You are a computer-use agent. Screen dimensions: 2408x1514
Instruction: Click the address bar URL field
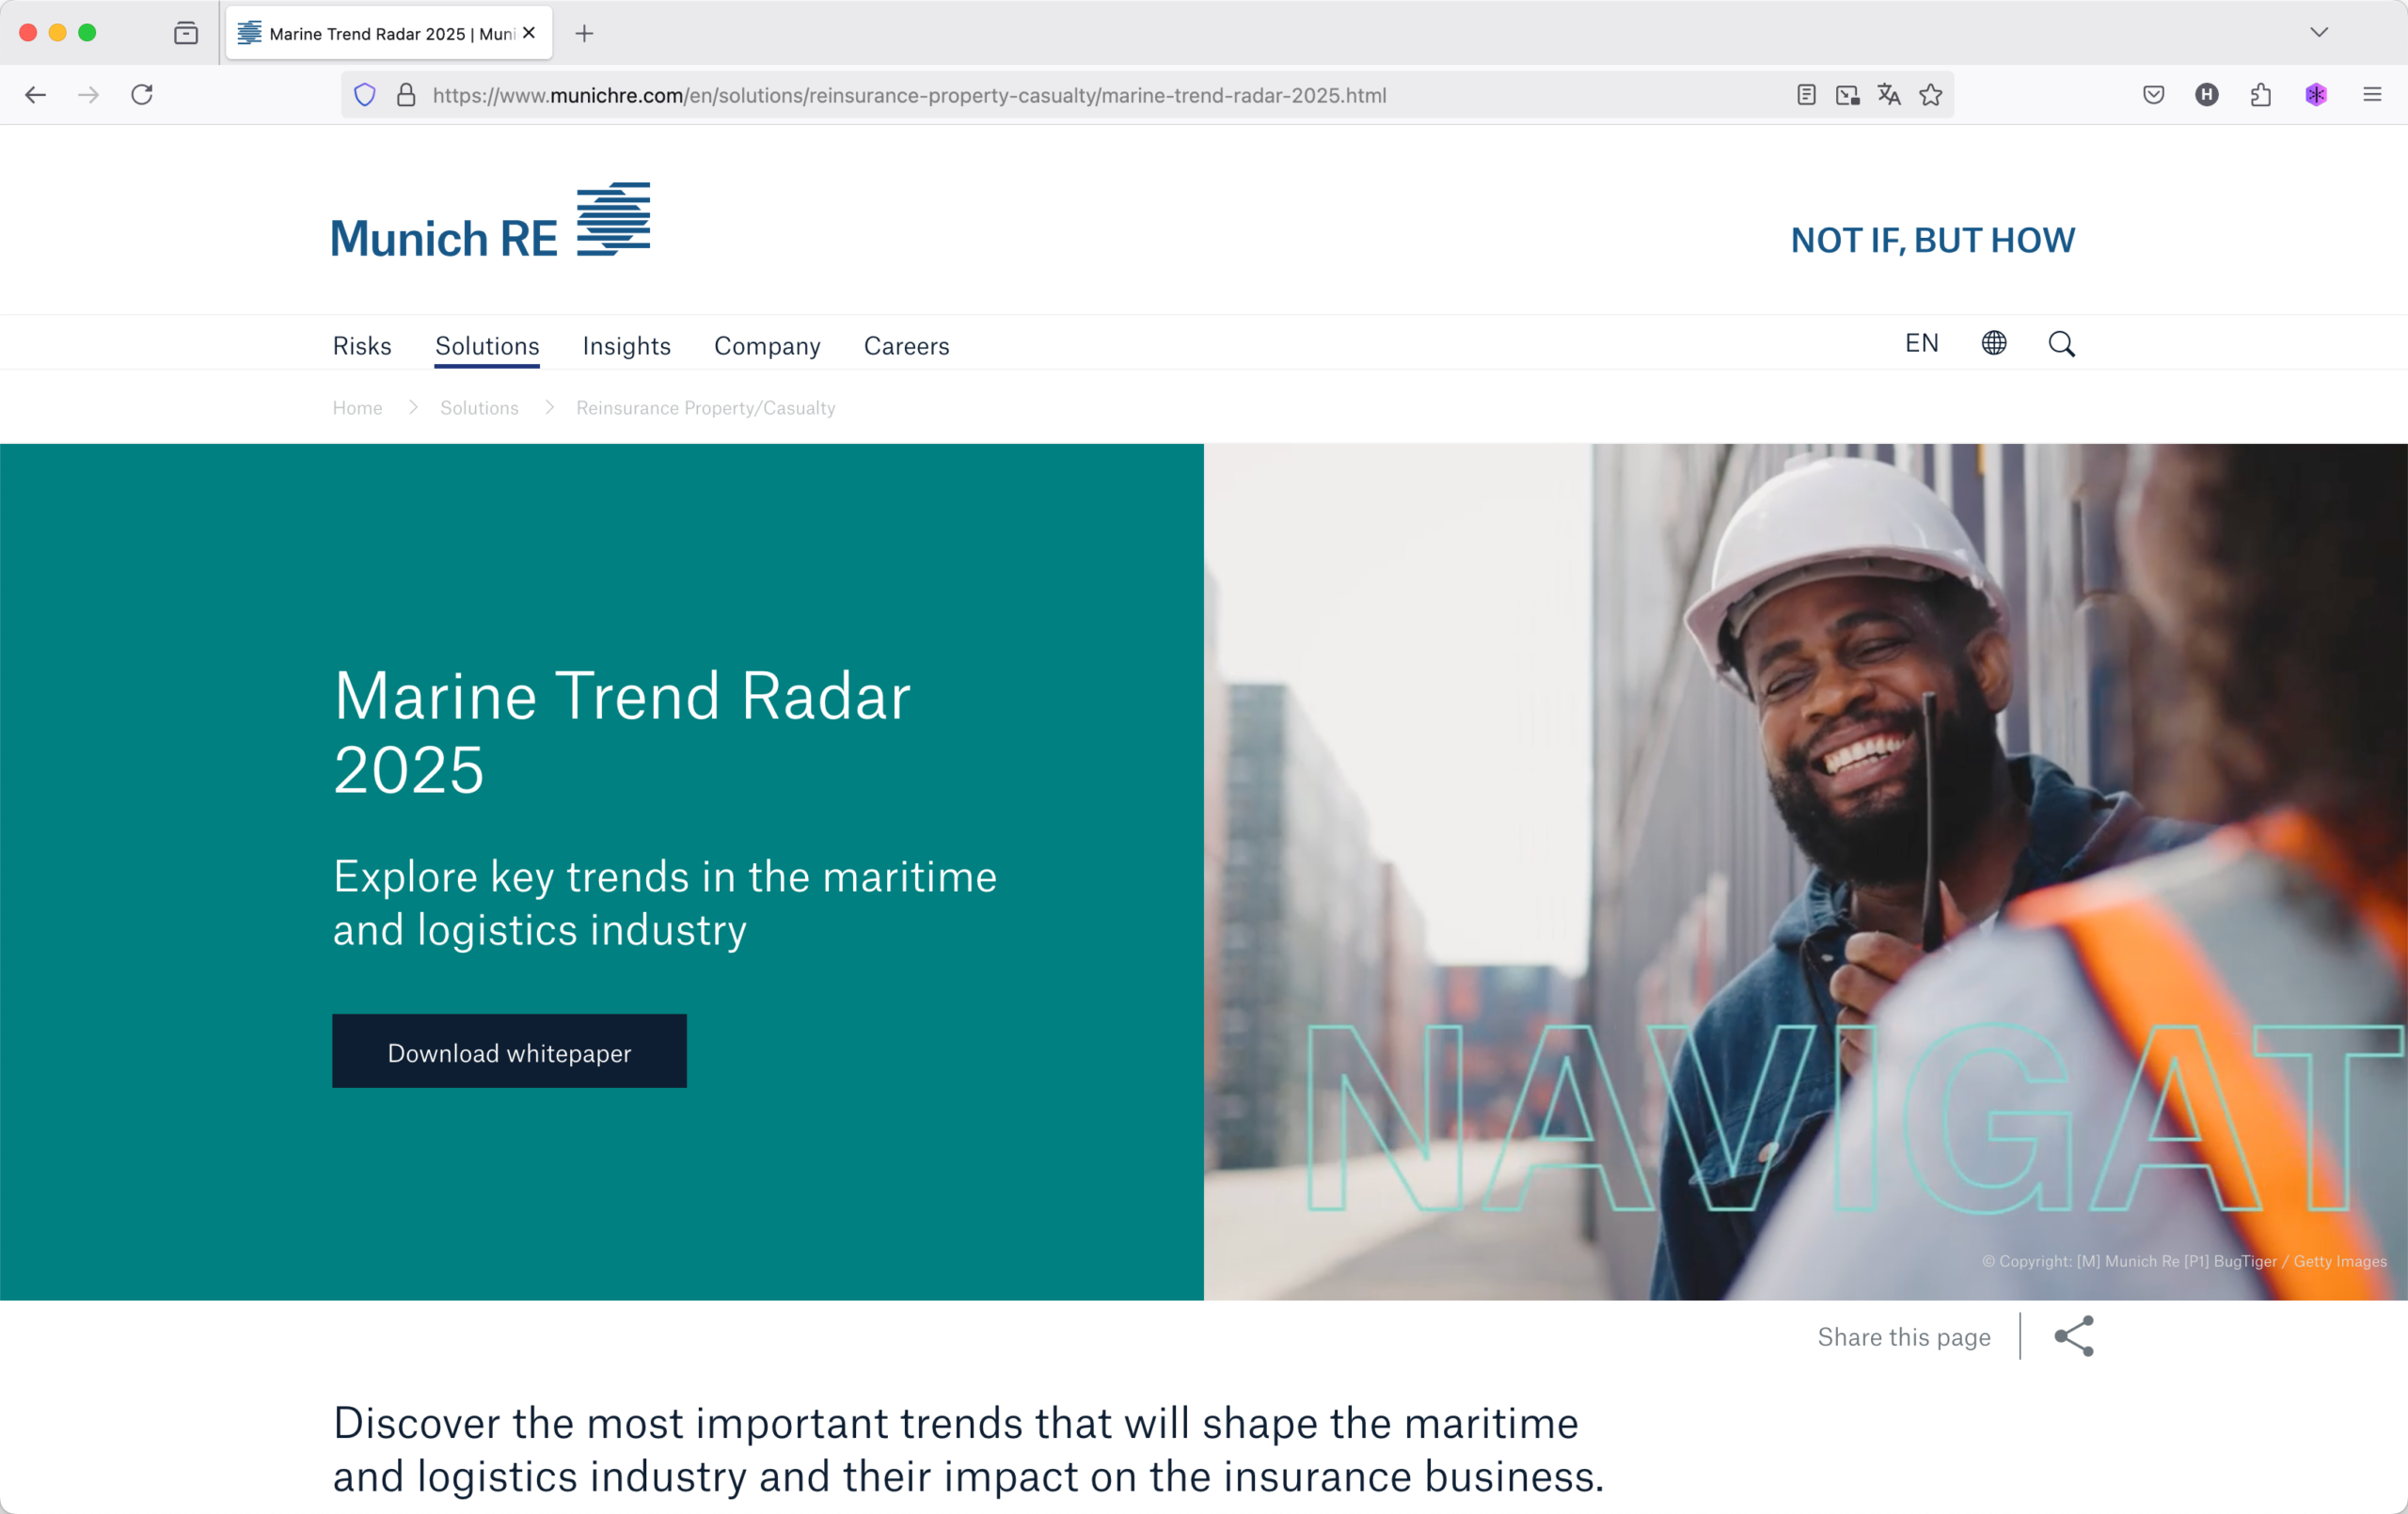click(1100, 95)
